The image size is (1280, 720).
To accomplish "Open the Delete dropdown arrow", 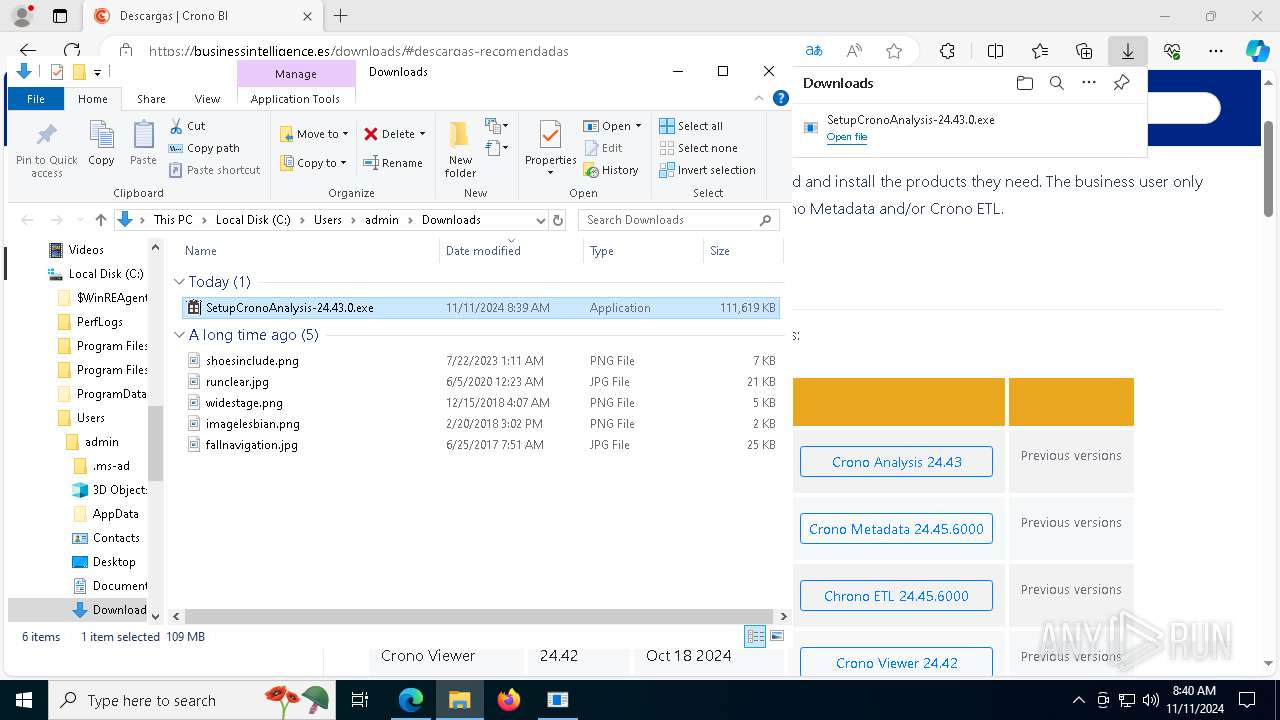I will 422,134.
